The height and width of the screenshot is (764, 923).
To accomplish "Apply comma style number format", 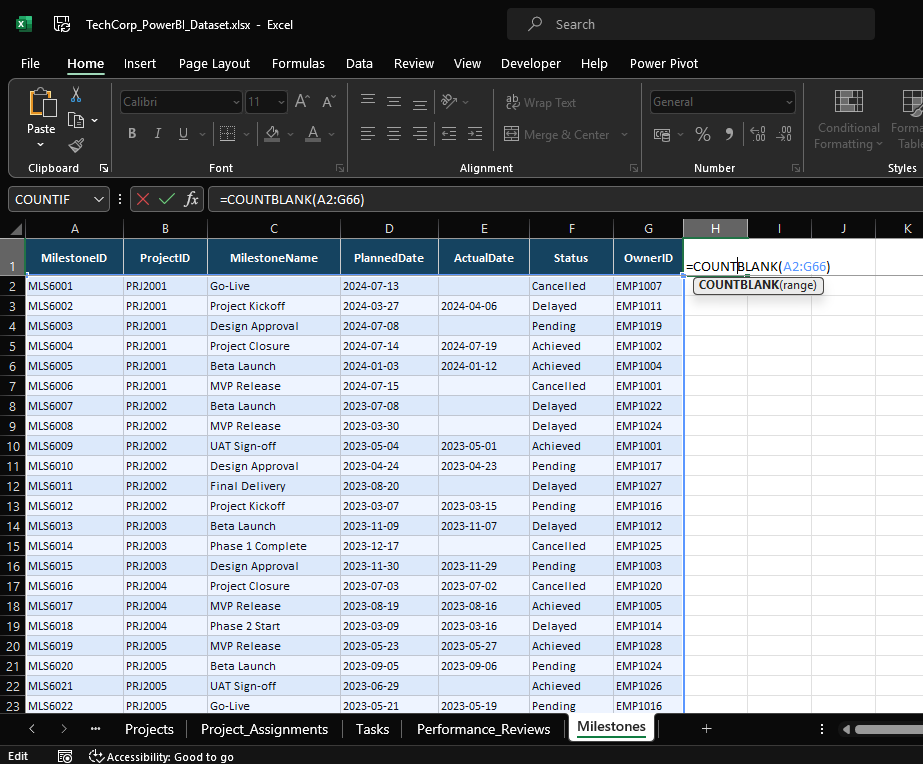I will click(x=729, y=134).
